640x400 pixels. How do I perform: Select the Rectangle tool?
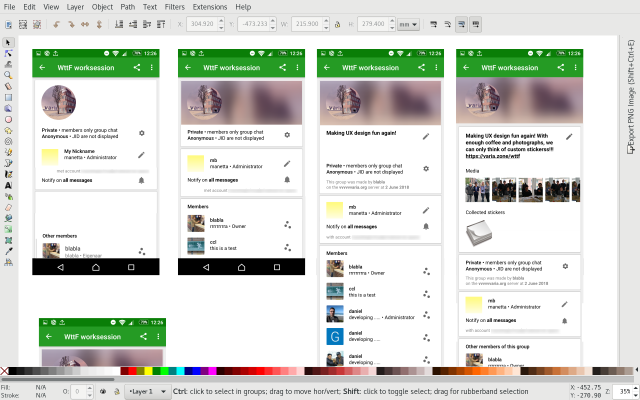[8, 97]
